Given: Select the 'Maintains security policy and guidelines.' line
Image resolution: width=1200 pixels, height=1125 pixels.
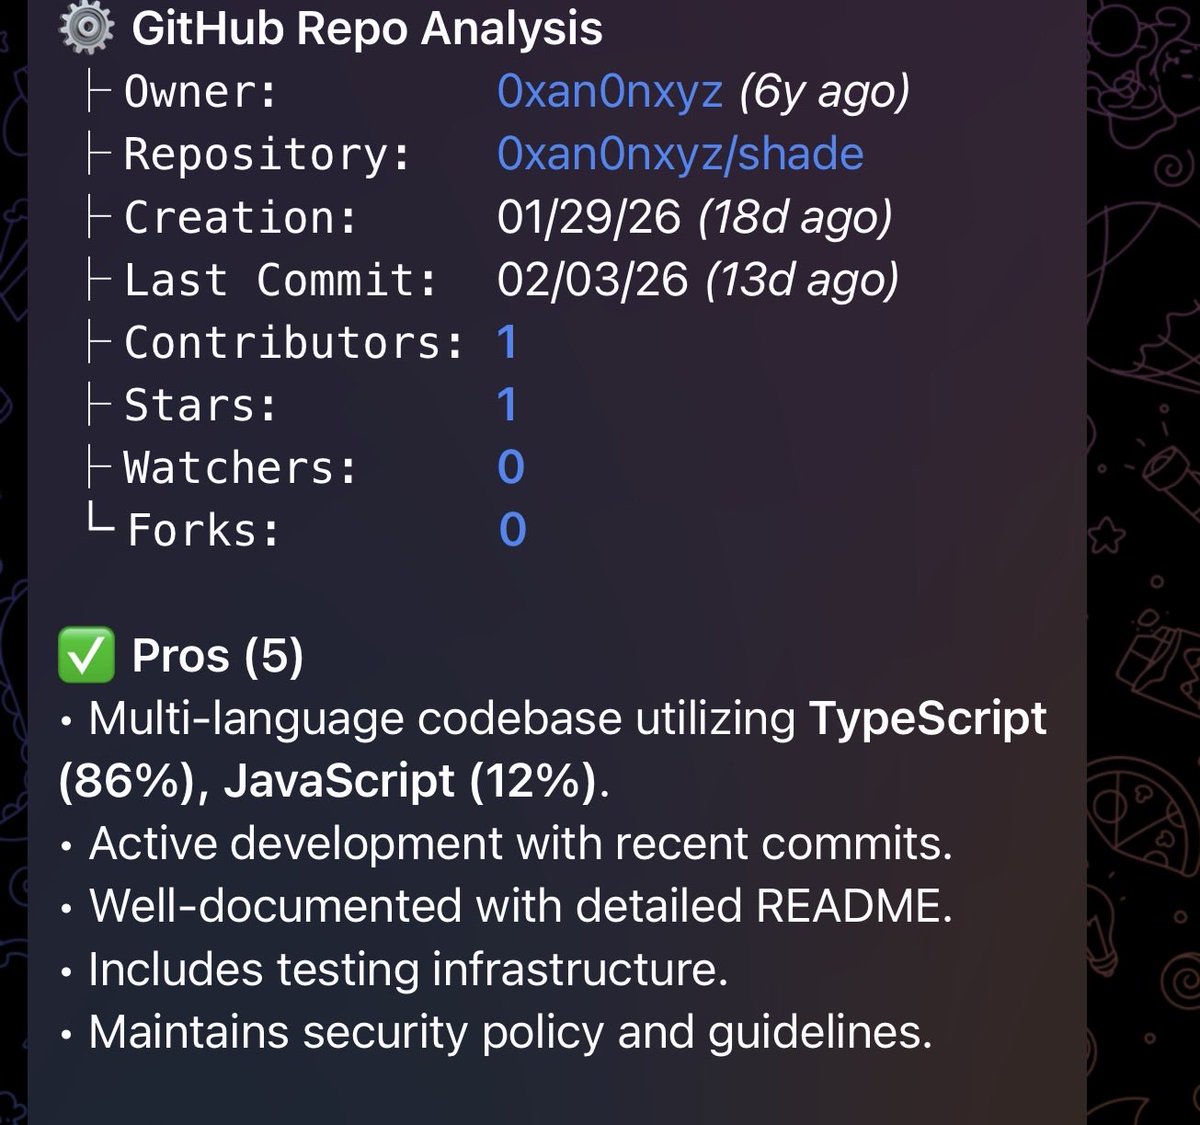Looking at the screenshot, I should pyautogui.click(x=510, y=1033).
